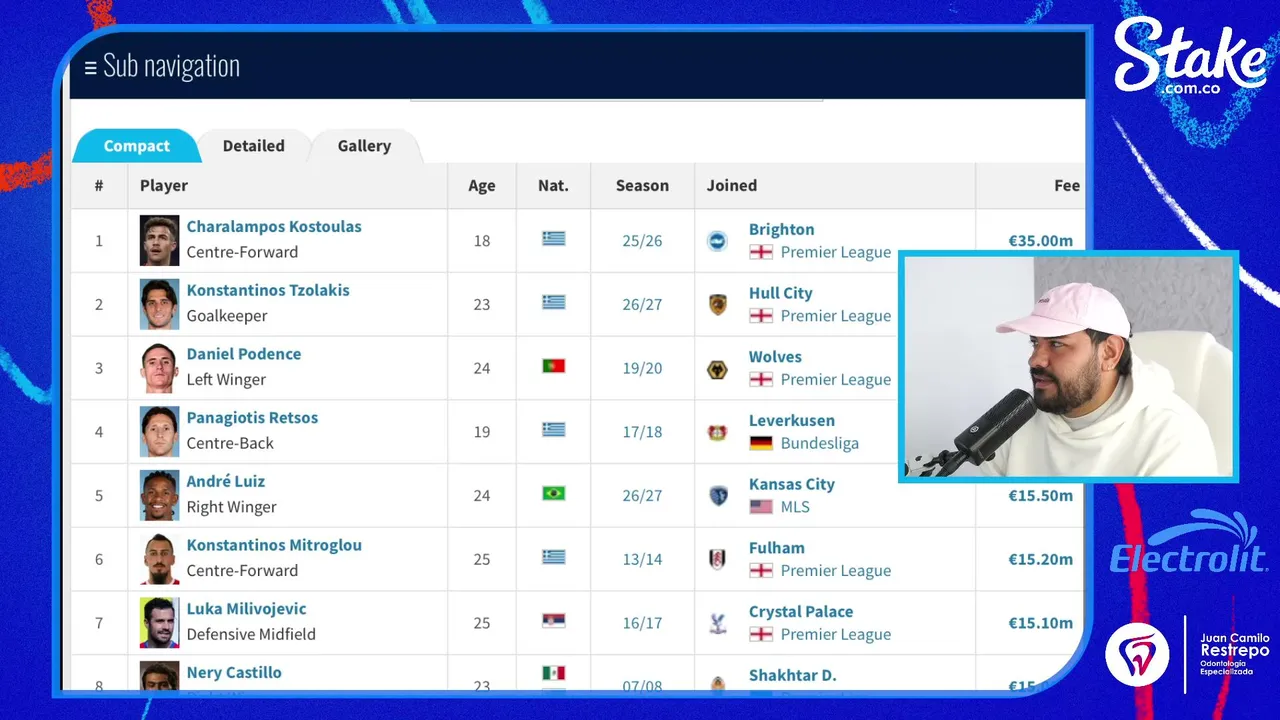Click Panagiotis Retsos portrait photo

pos(159,431)
